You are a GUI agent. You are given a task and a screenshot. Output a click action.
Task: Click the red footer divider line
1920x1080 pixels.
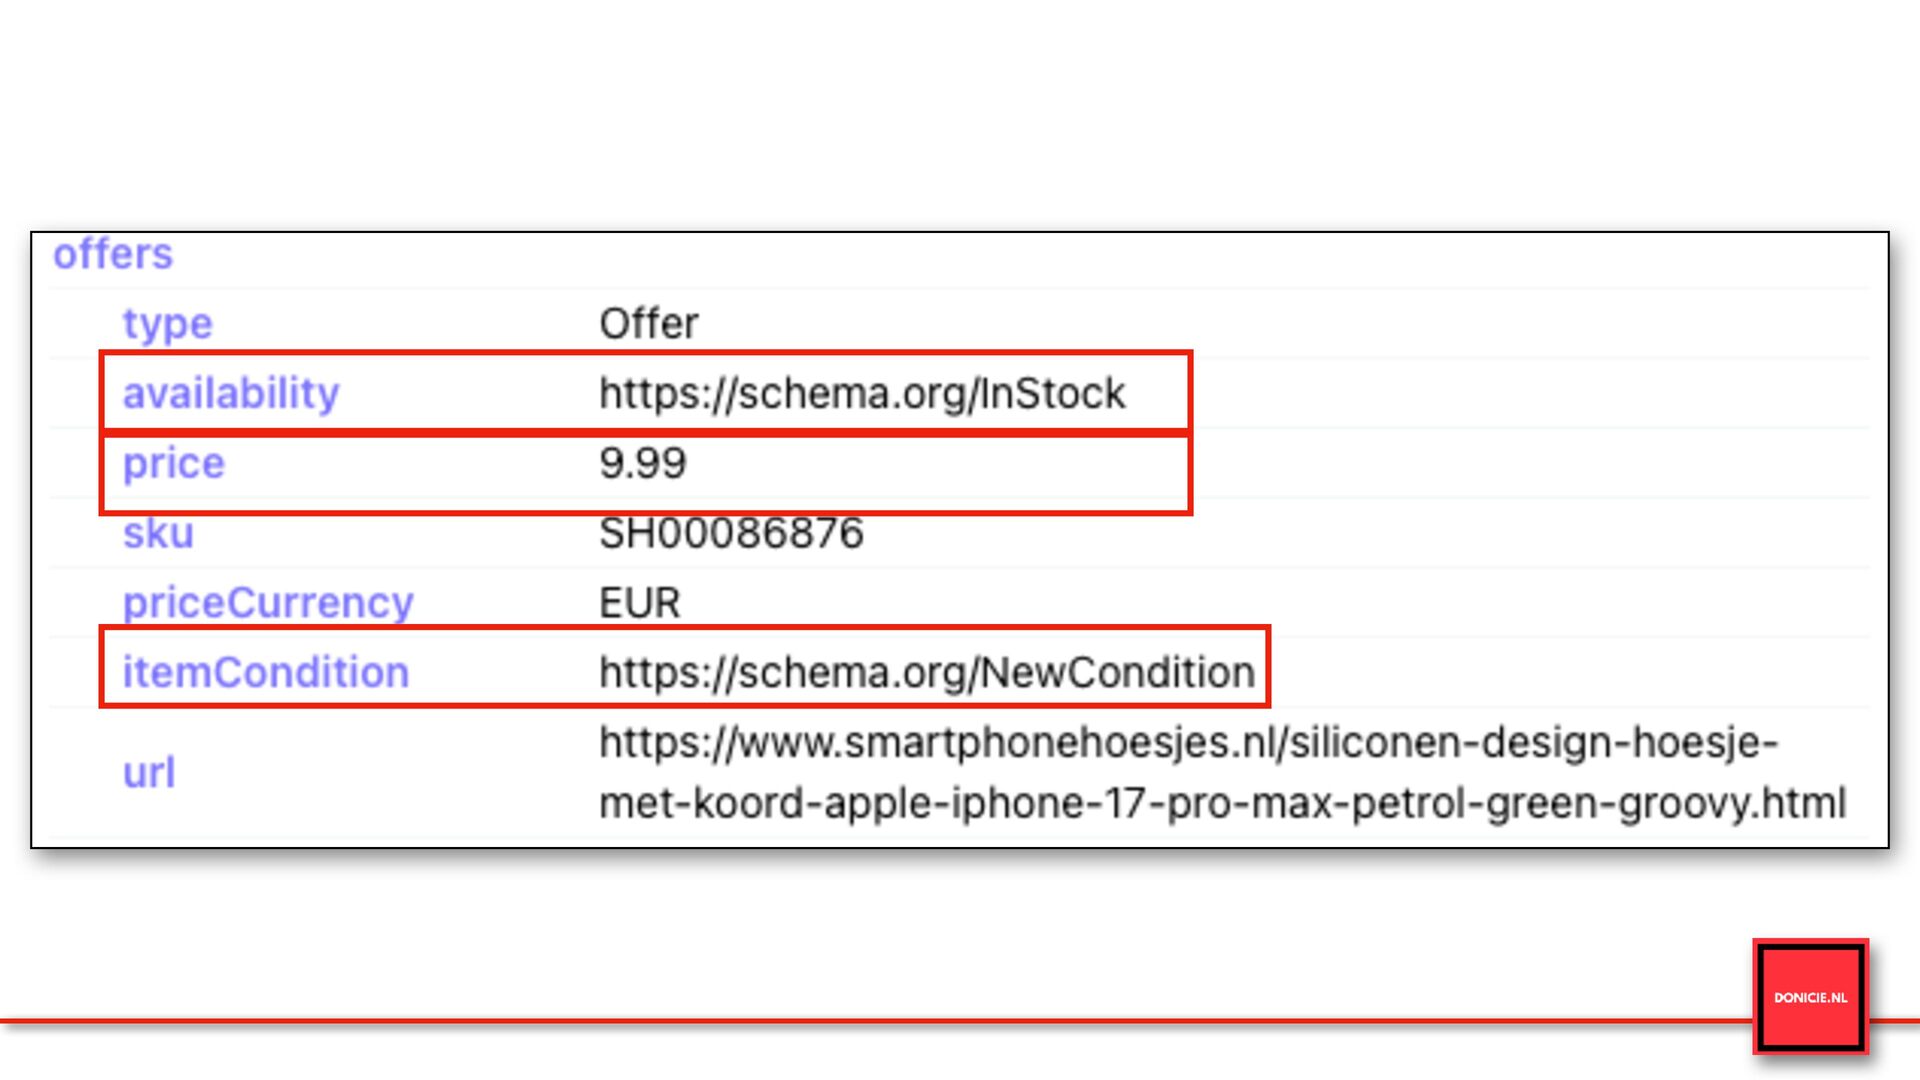(x=800, y=1021)
